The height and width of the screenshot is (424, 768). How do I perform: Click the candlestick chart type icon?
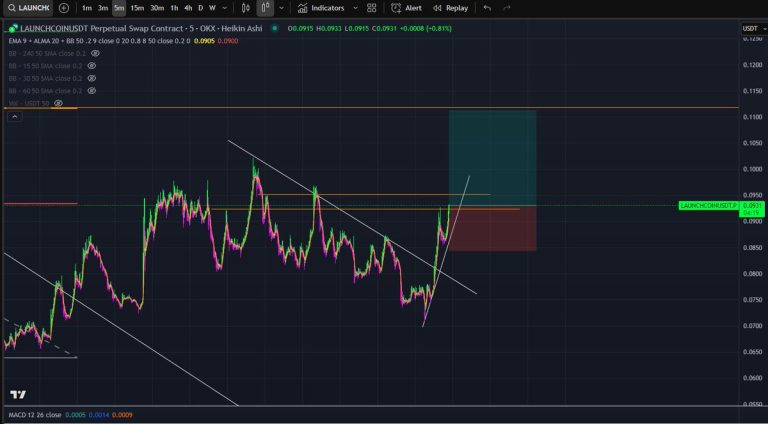(x=246, y=8)
